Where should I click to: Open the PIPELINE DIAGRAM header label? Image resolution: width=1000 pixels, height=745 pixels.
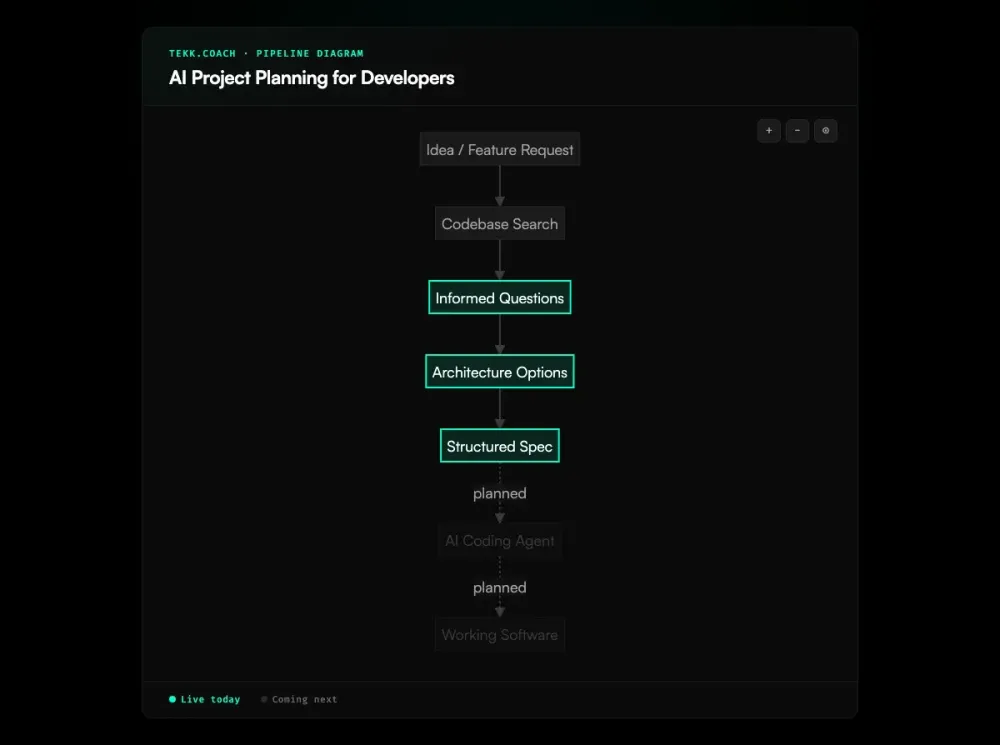310,53
